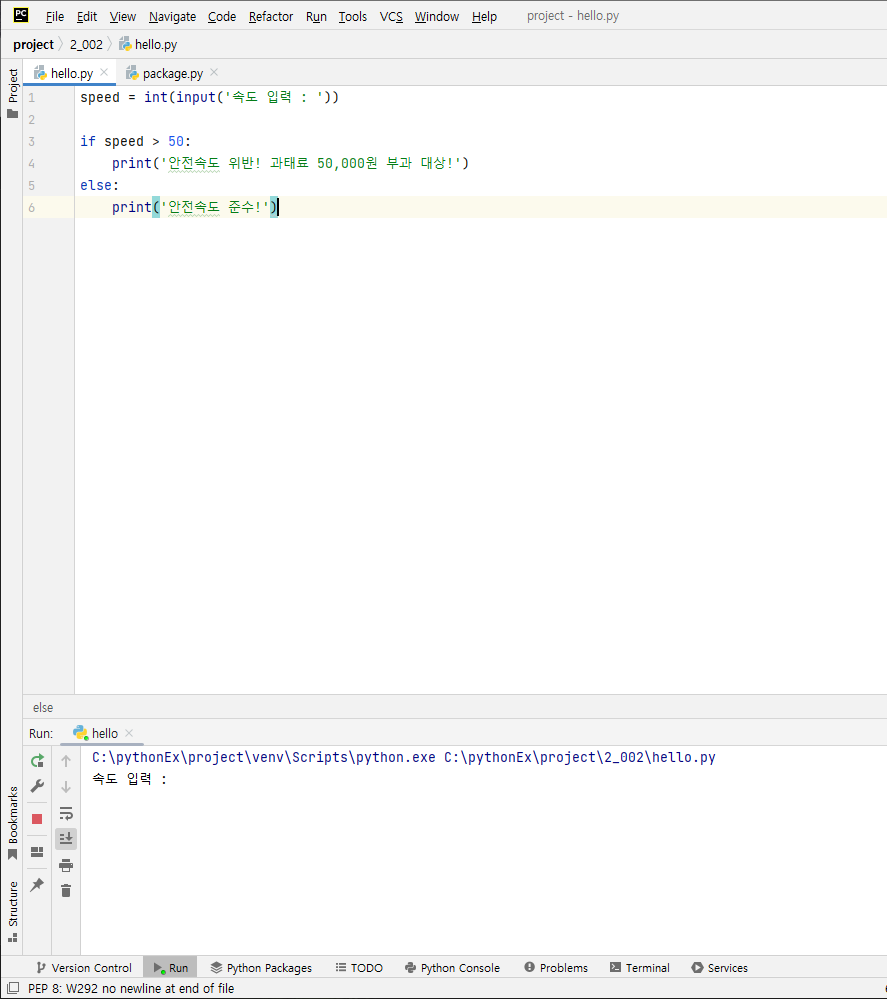Click the print call on line 4
This screenshot has height=999, width=887.
(x=132, y=163)
